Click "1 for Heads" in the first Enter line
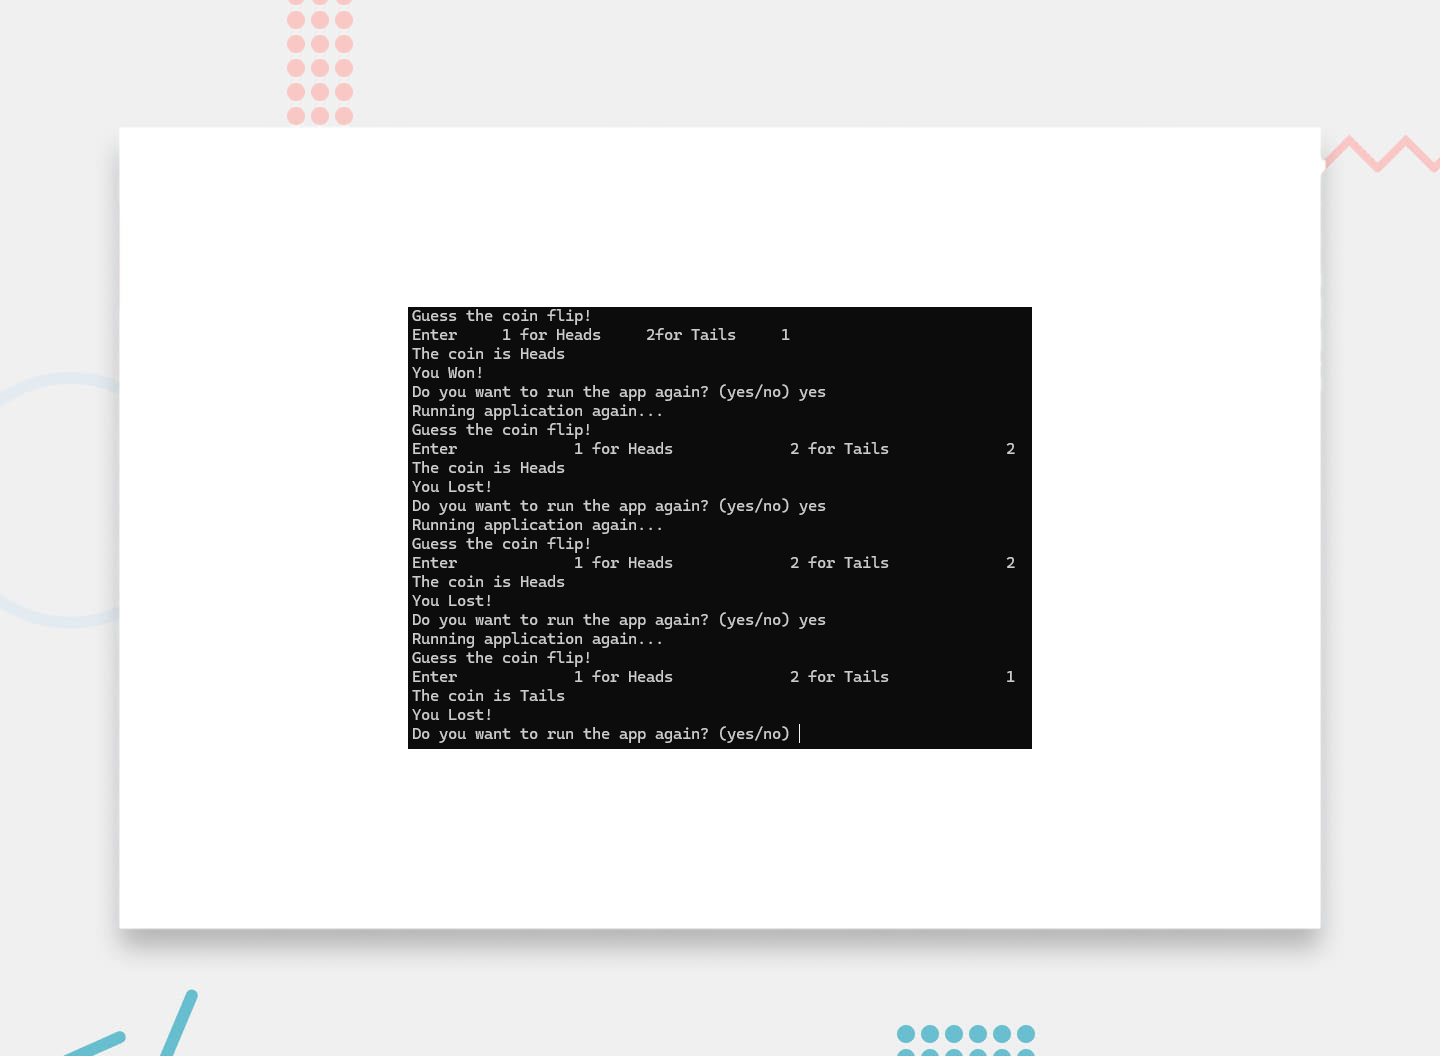 point(551,335)
